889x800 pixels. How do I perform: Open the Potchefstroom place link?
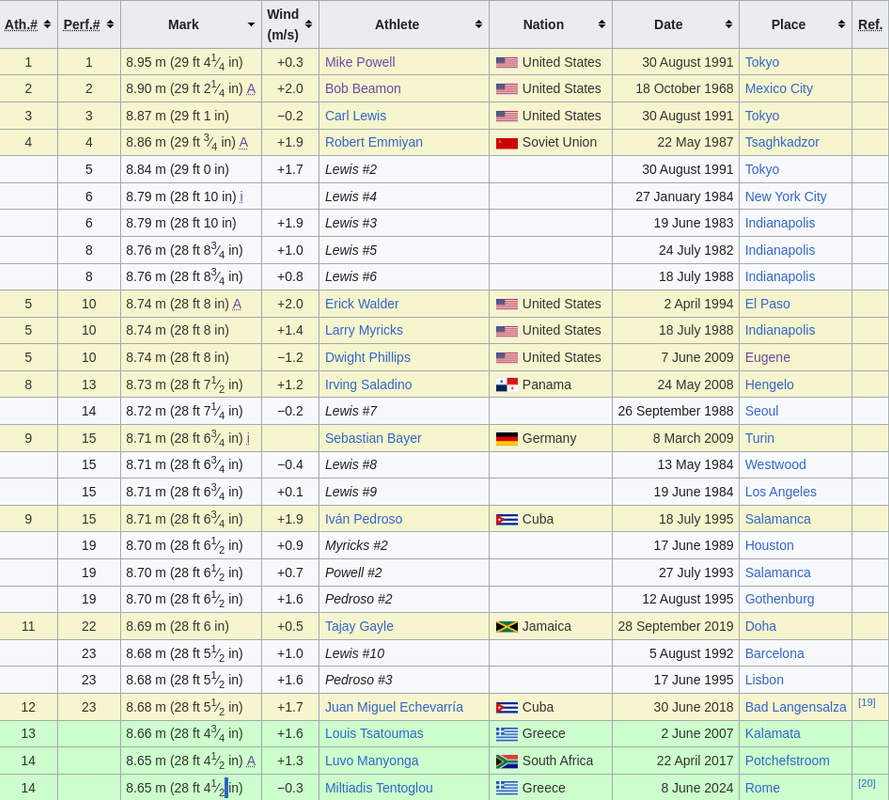(787, 761)
